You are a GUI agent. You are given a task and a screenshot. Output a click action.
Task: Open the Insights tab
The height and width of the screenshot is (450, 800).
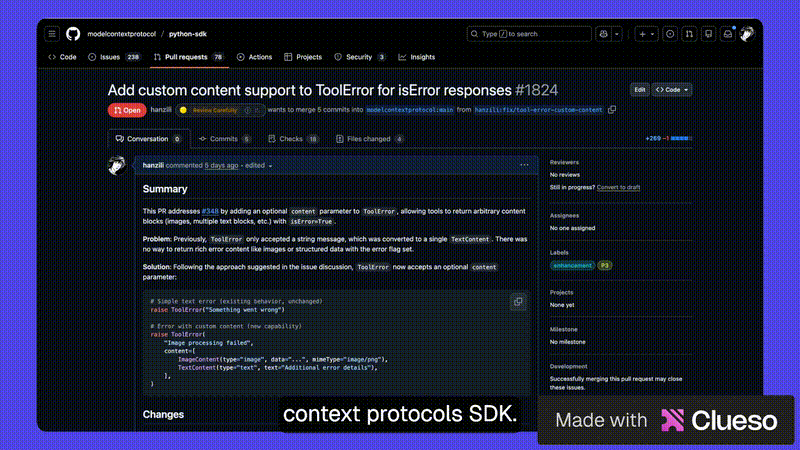(x=417, y=57)
